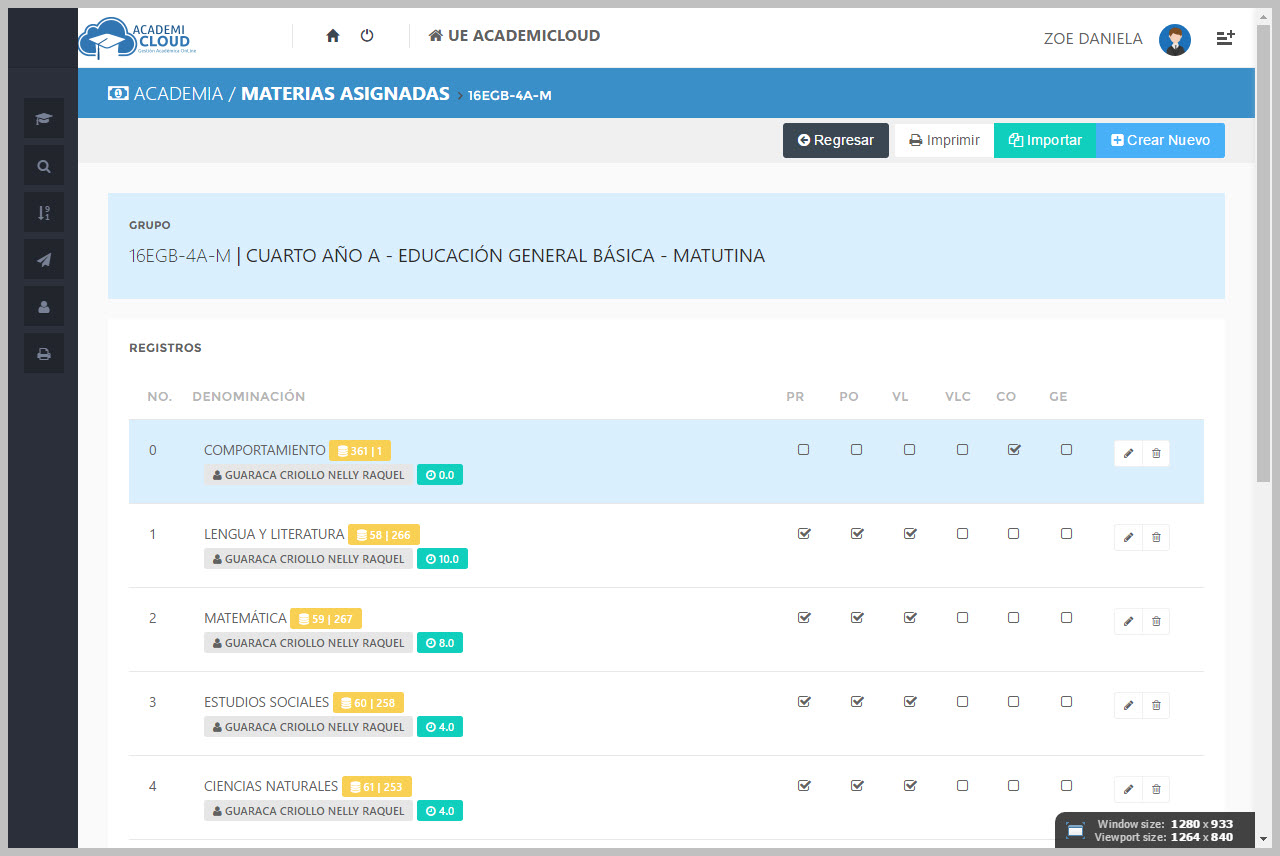
Task: Delete the COMPORTAMIENTO row with trash icon
Action: coord(1156,454)
